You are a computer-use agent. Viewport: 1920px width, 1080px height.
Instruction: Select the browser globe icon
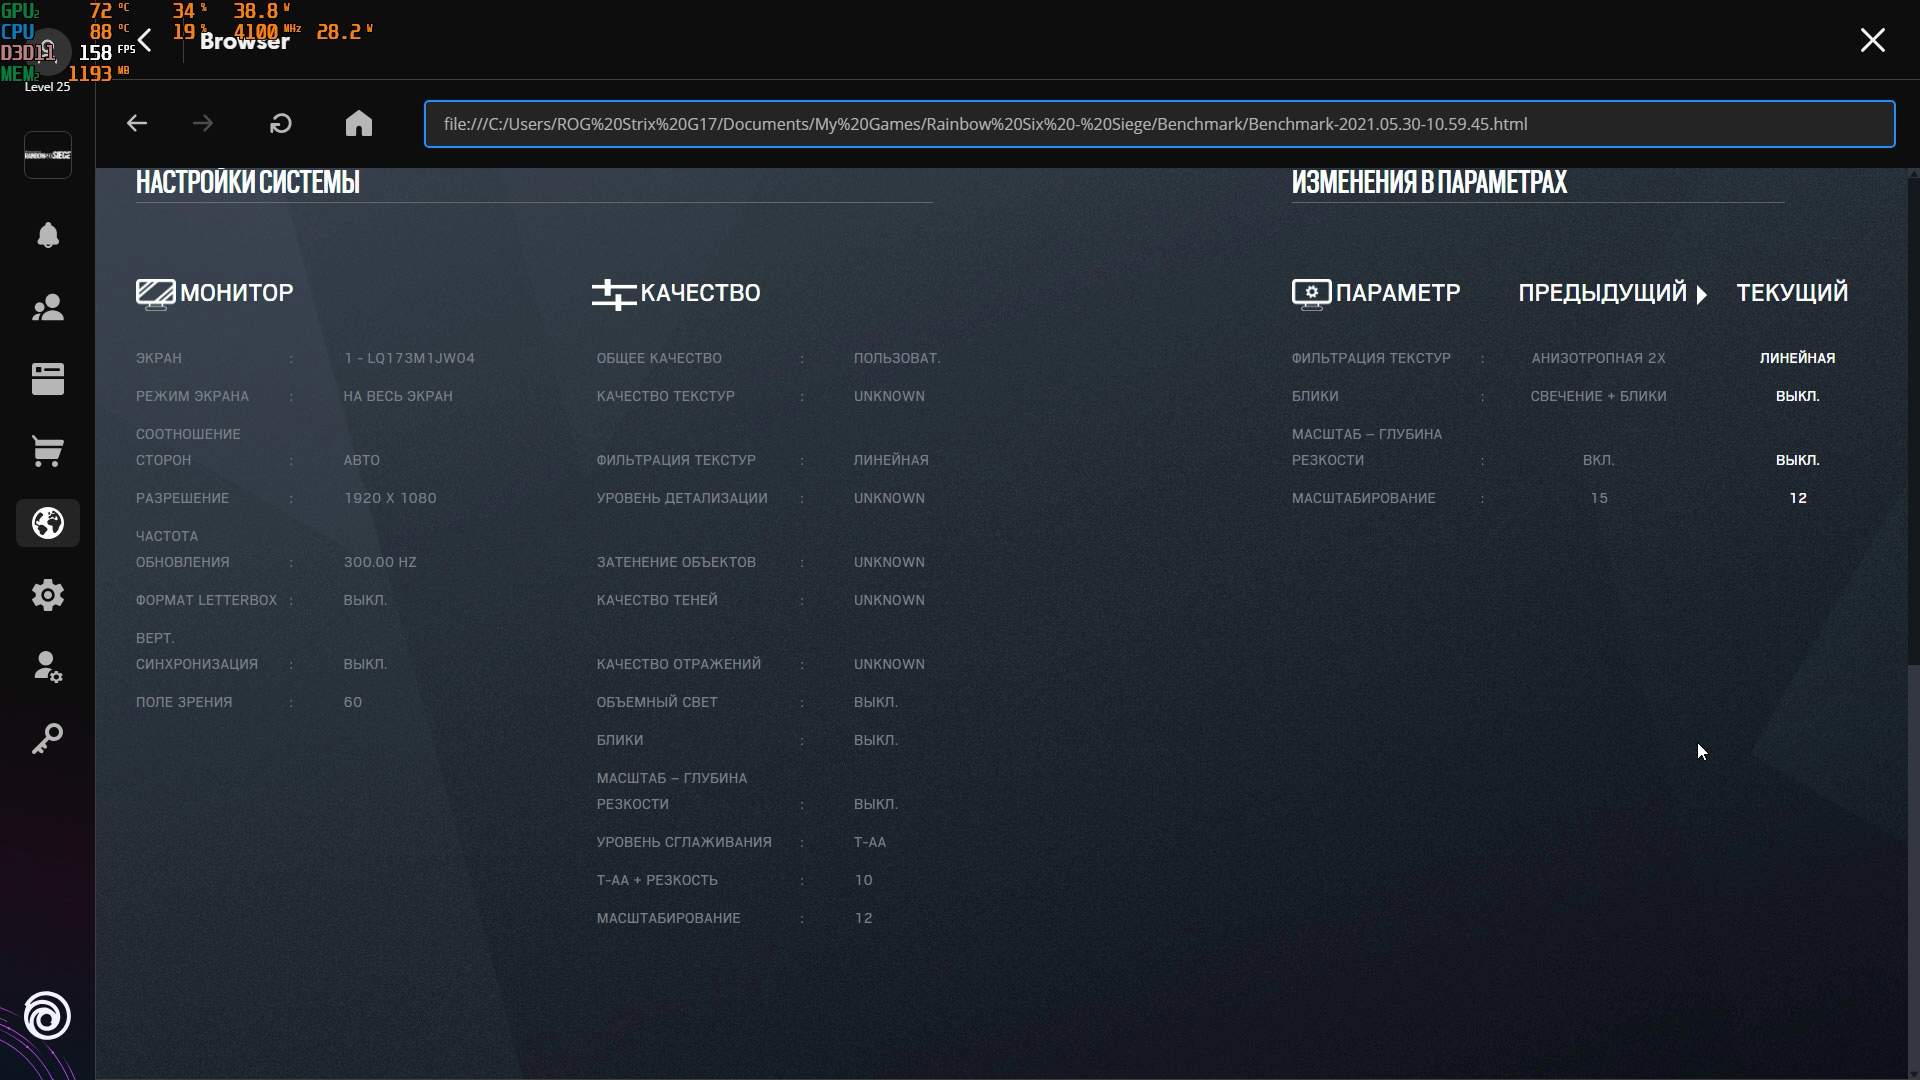(48, 523)
